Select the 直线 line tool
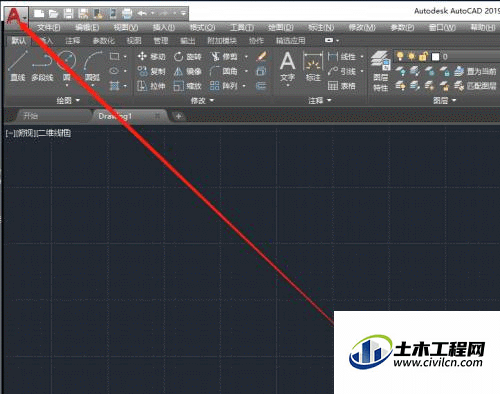The width and height of the screenshot is (500, 394). pyautogui.click(x=18, y=66)
